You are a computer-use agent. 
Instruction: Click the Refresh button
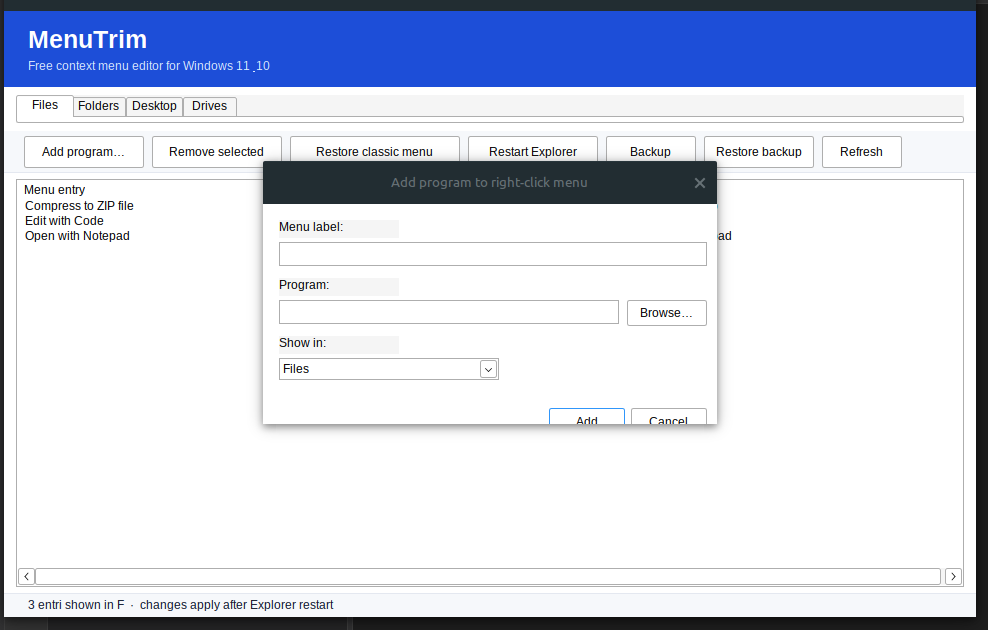(x=861, y=152)
